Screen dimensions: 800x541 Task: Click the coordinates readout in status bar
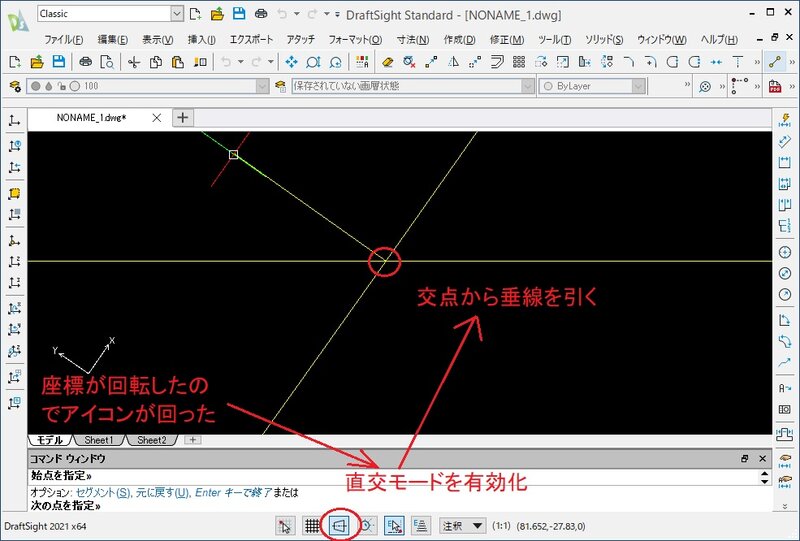coord(551,526)
